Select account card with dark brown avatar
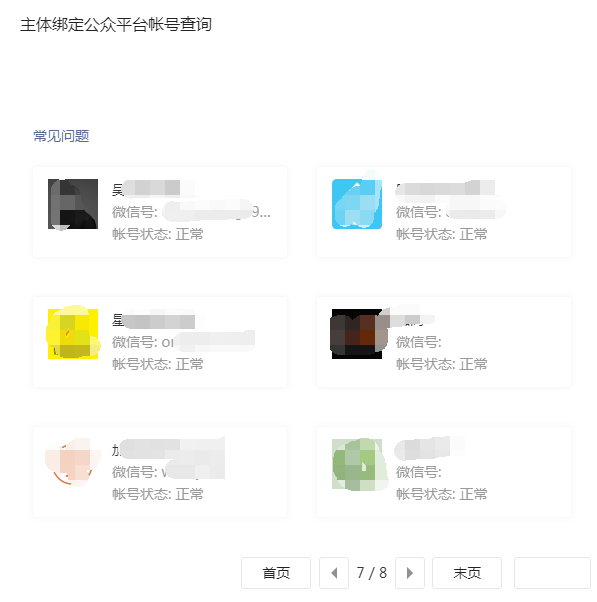597x602 pixels. (x=444, y=342)
